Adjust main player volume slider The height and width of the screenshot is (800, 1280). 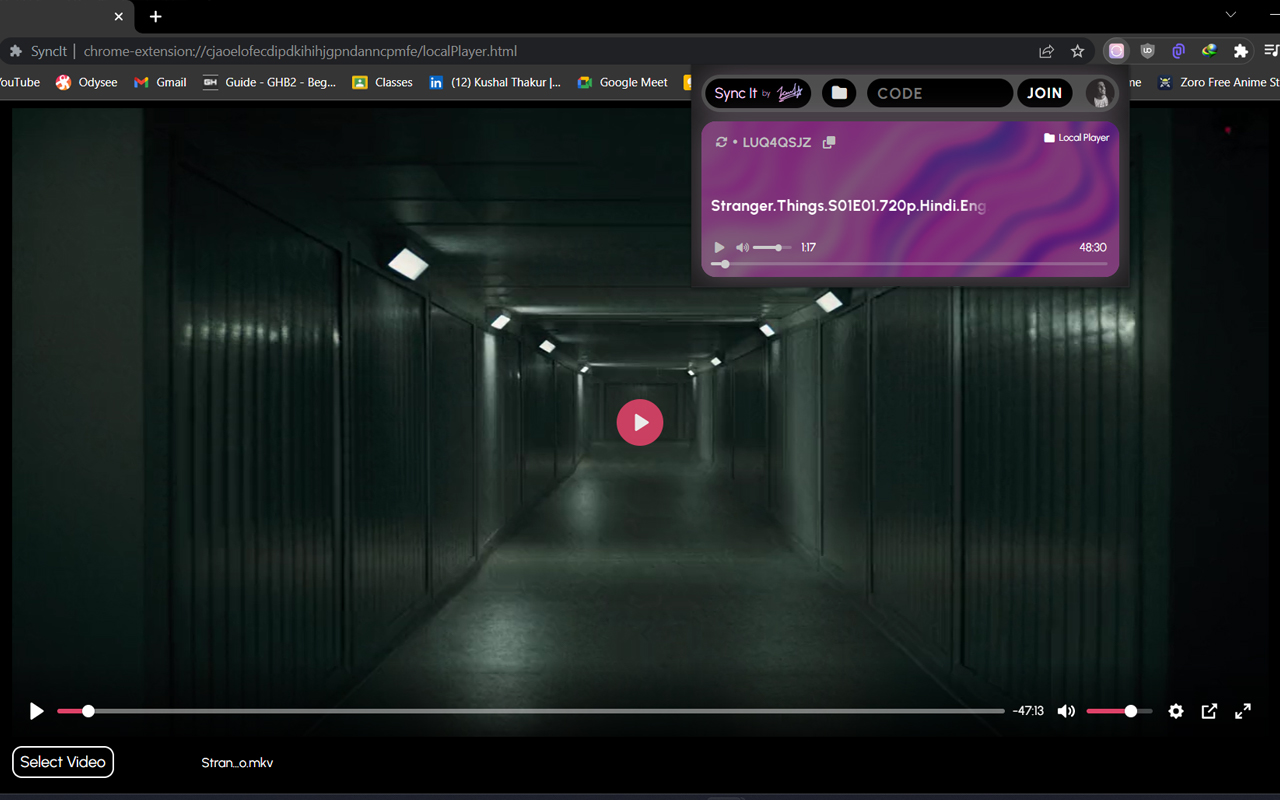click(x=1119, y=711)
